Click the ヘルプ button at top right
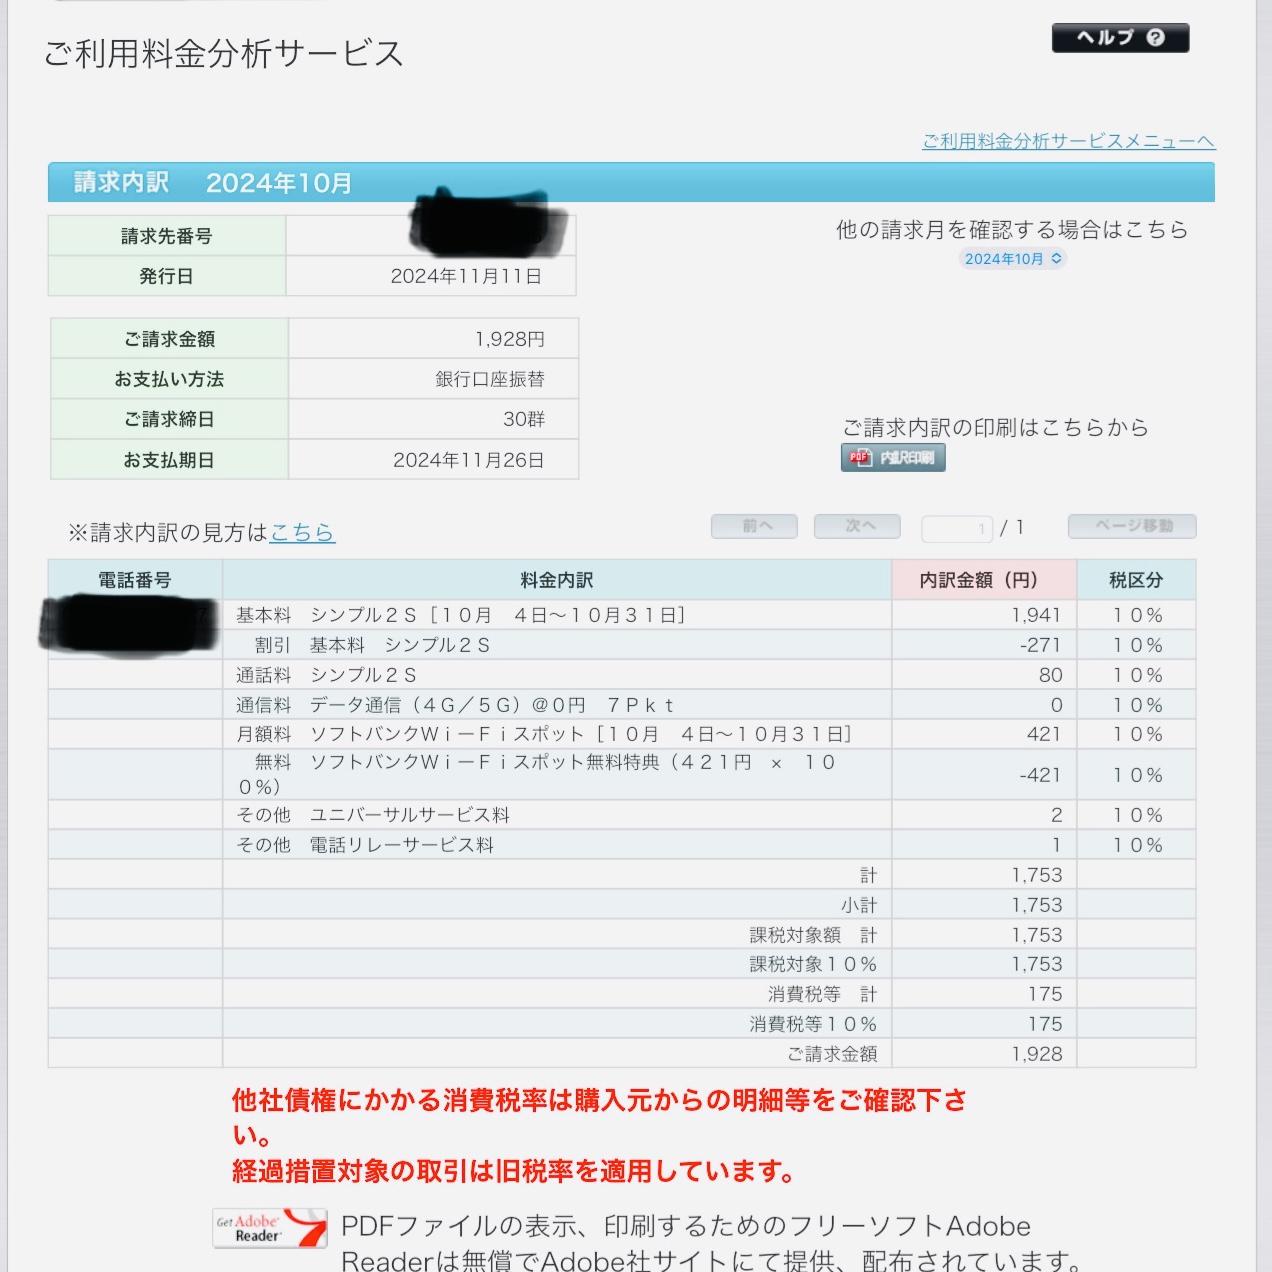 click(1120, 38)
